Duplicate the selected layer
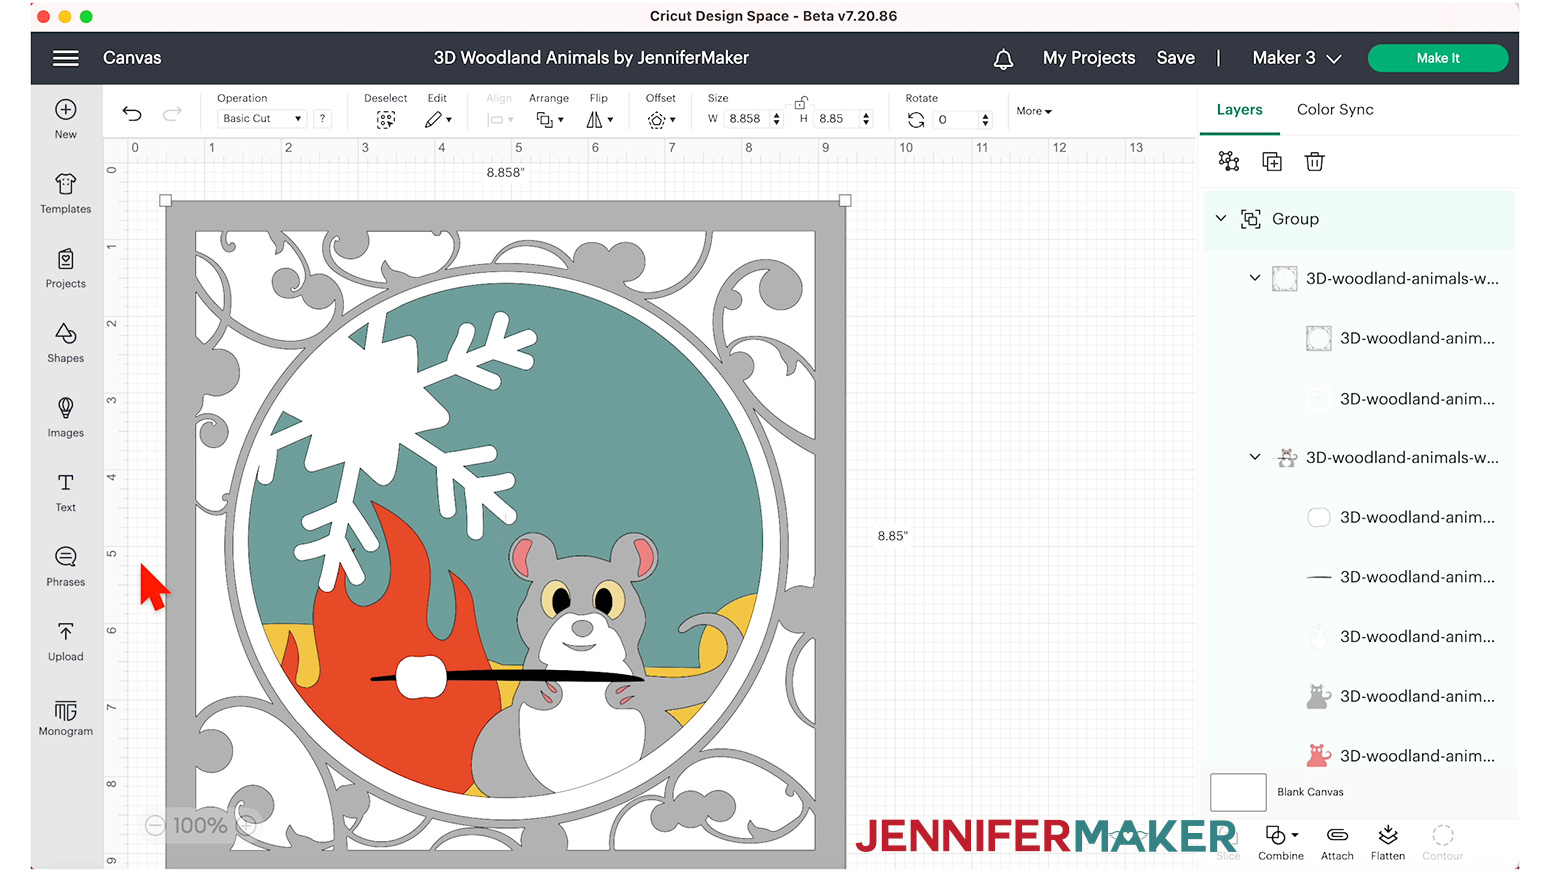The image size is (1550, 872). [x=1272, y=161]
